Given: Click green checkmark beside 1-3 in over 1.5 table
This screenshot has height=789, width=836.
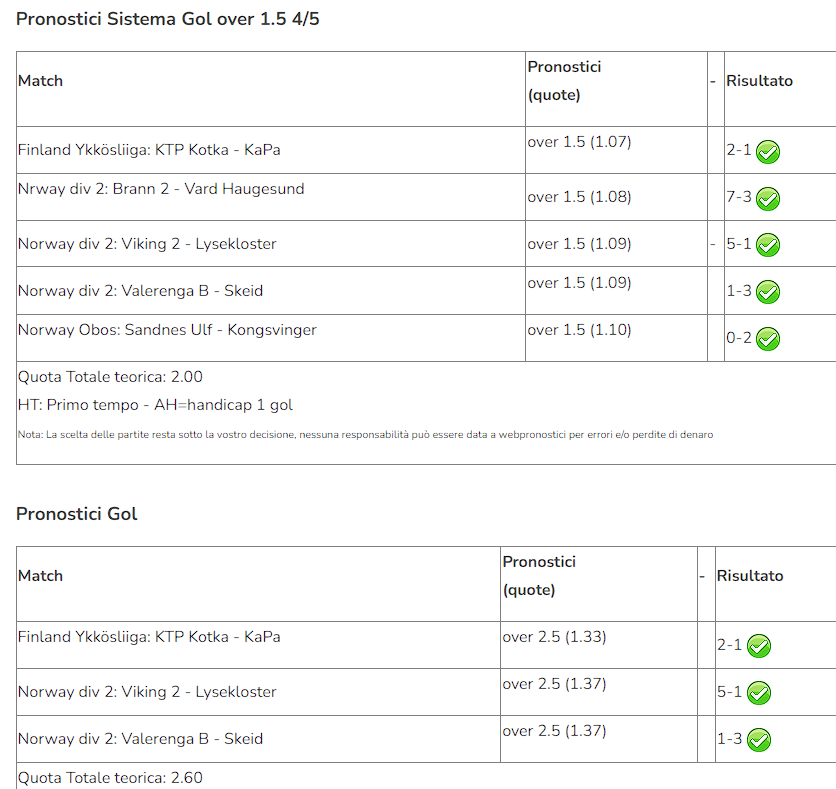Looking at the screenshot, I should 768,292.
